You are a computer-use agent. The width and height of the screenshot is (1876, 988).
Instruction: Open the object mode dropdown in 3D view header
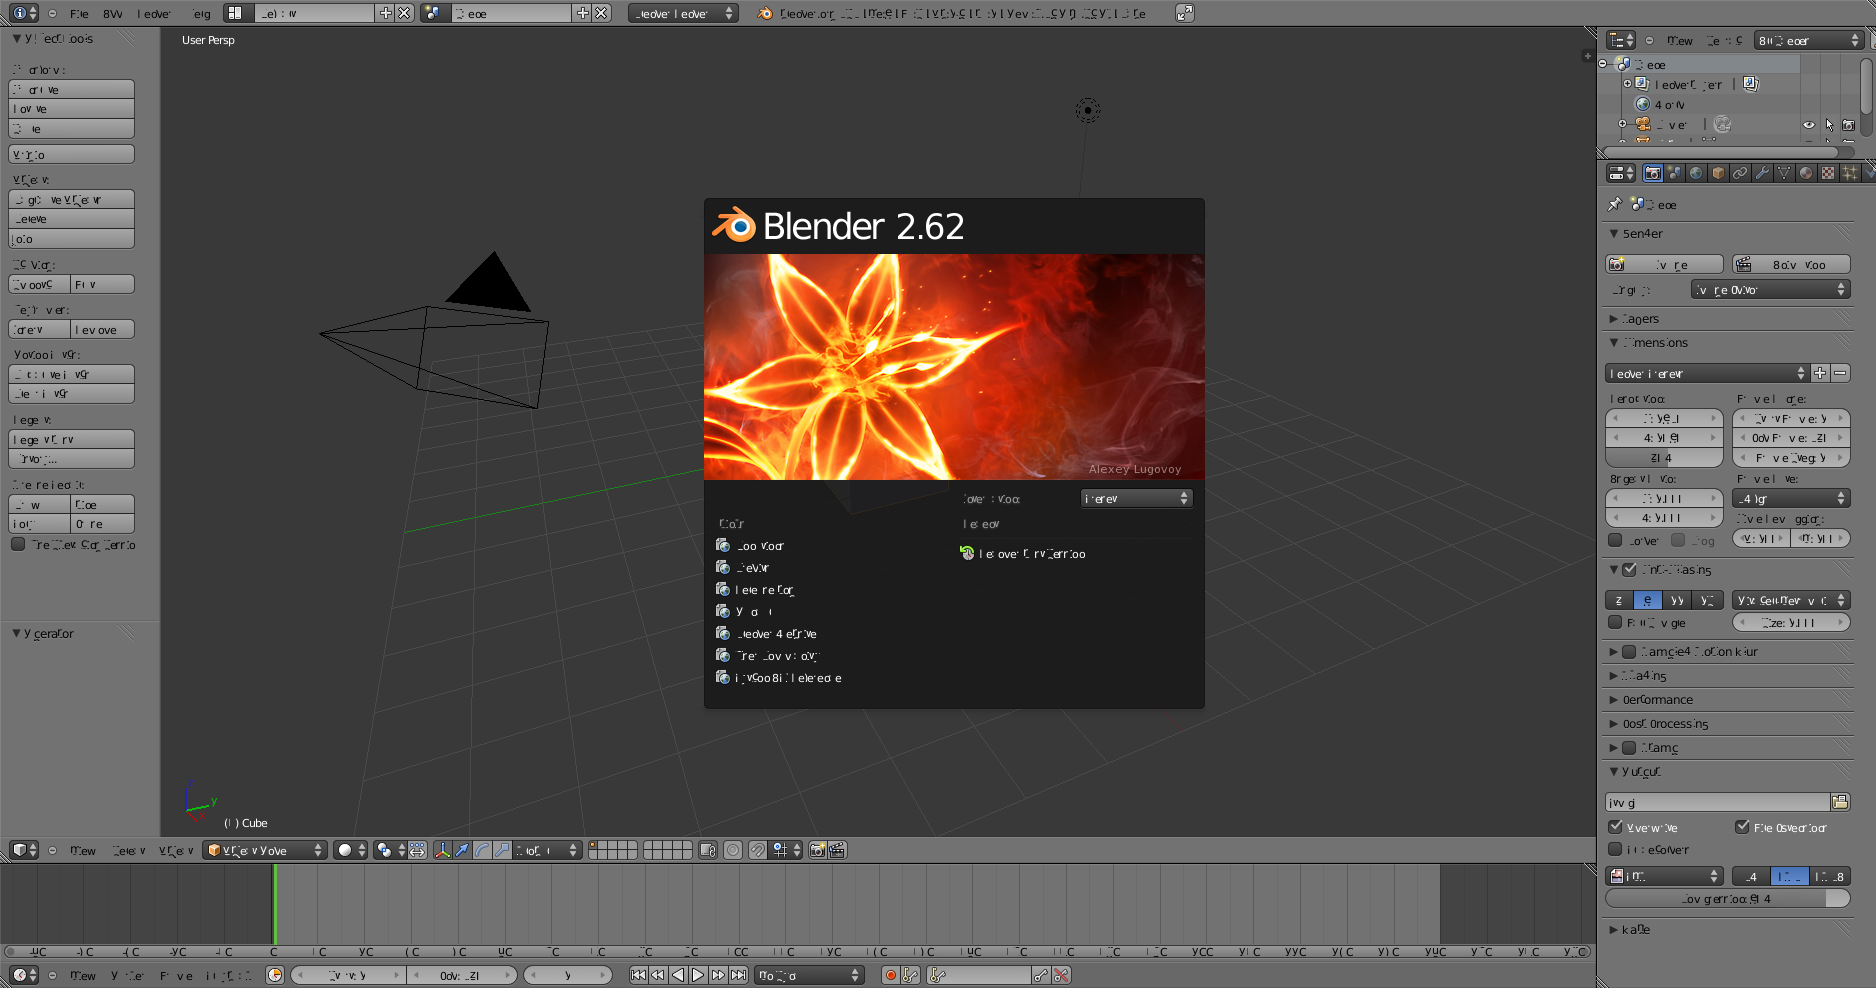pos(265,850)
